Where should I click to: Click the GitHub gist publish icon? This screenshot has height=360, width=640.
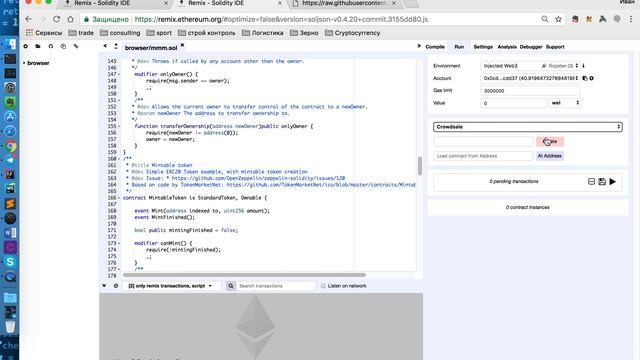coord(51,46)
